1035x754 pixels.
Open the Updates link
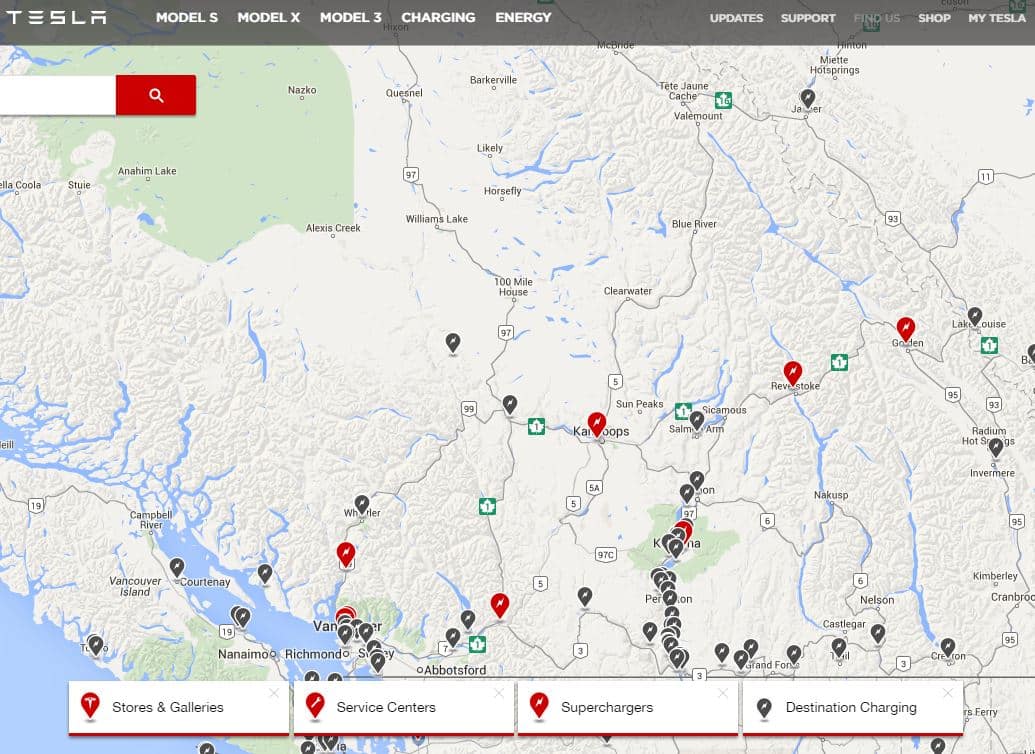coord(736,18)
